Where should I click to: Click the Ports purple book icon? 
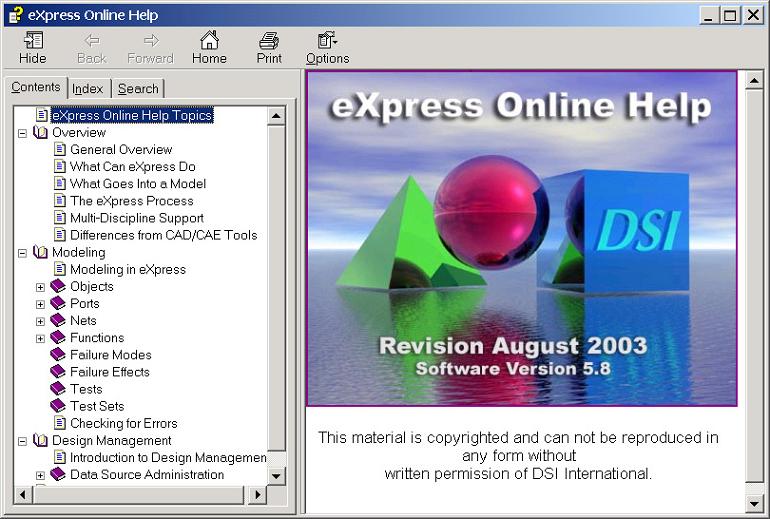[58, 303]
